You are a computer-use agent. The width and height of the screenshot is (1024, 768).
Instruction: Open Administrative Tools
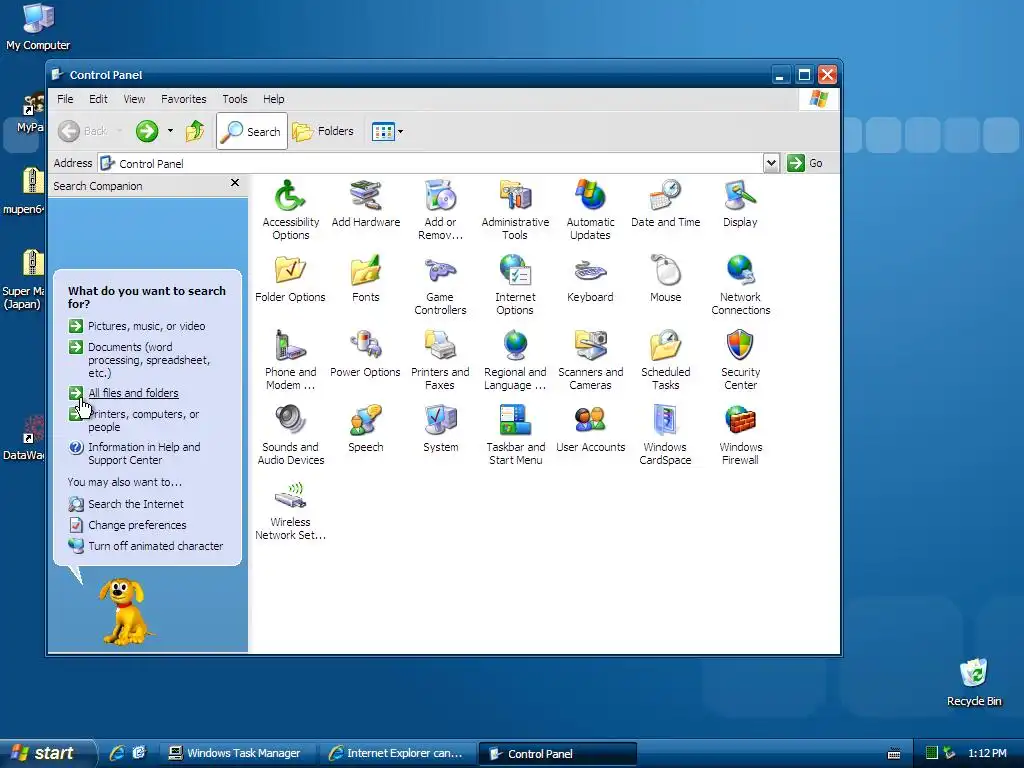[x=515, y=210]
